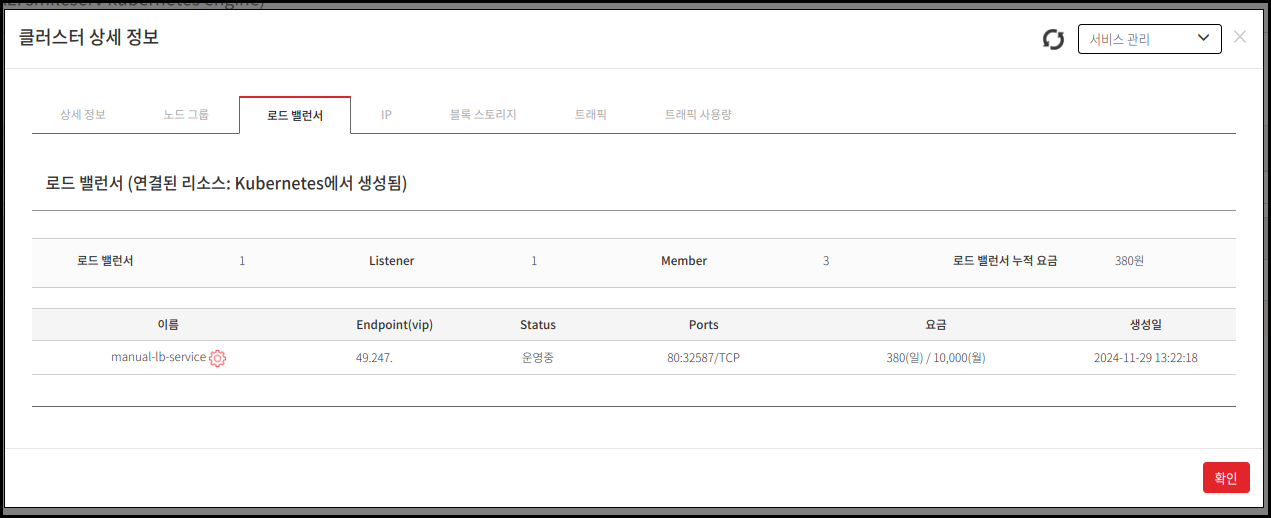Click the 생성일 column header
Viewport: 1271px width, 518px height.
(1146, 325)
